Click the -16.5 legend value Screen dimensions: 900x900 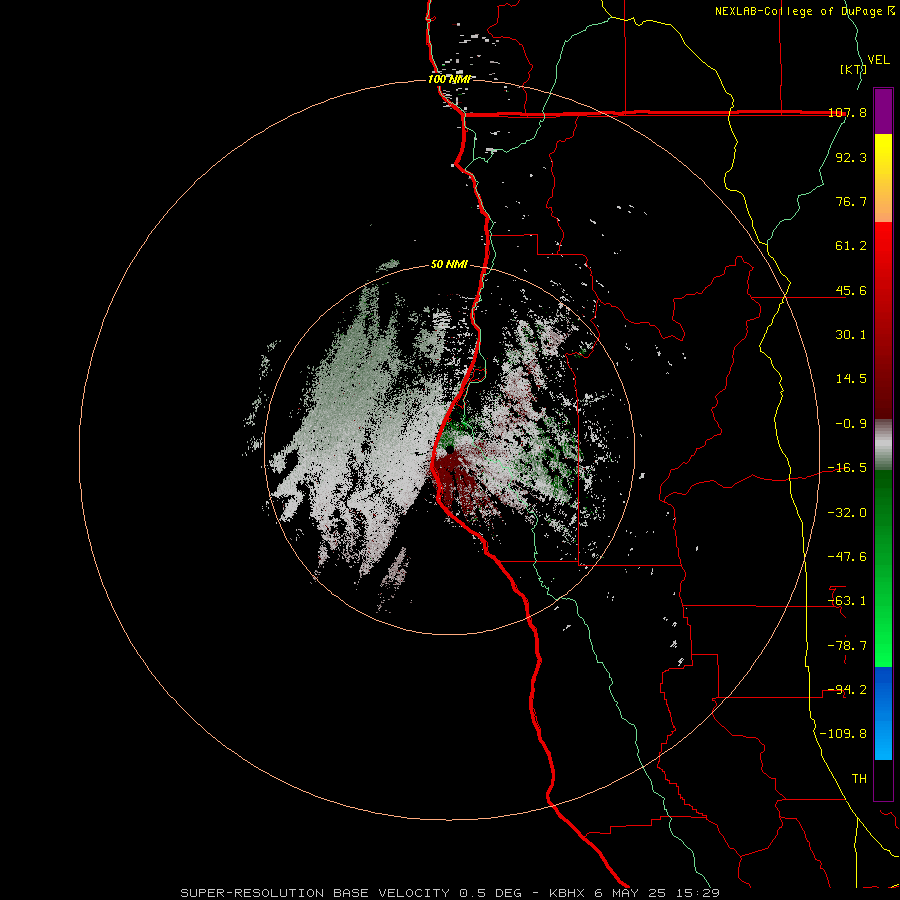click(x=847, y=468)
